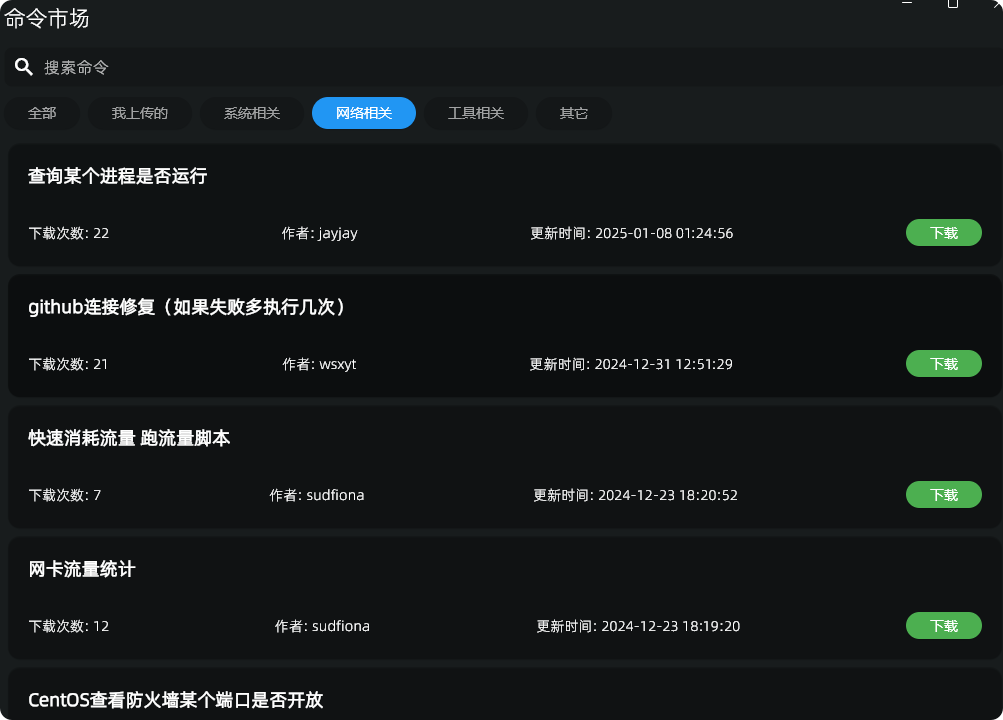Select the 系统相关 category tab
The width and height of the screenshot is (1003, 720).
pos(252,113)
